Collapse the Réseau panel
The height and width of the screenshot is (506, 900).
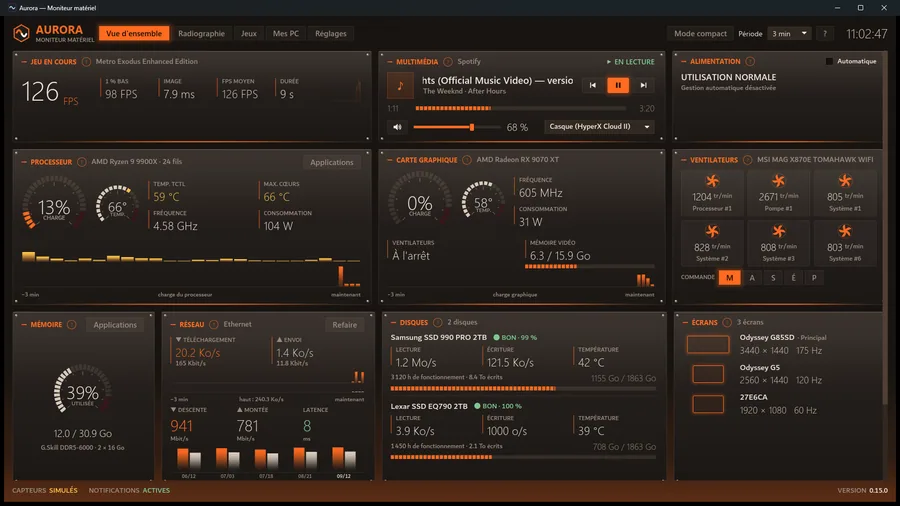coord(173,325)
